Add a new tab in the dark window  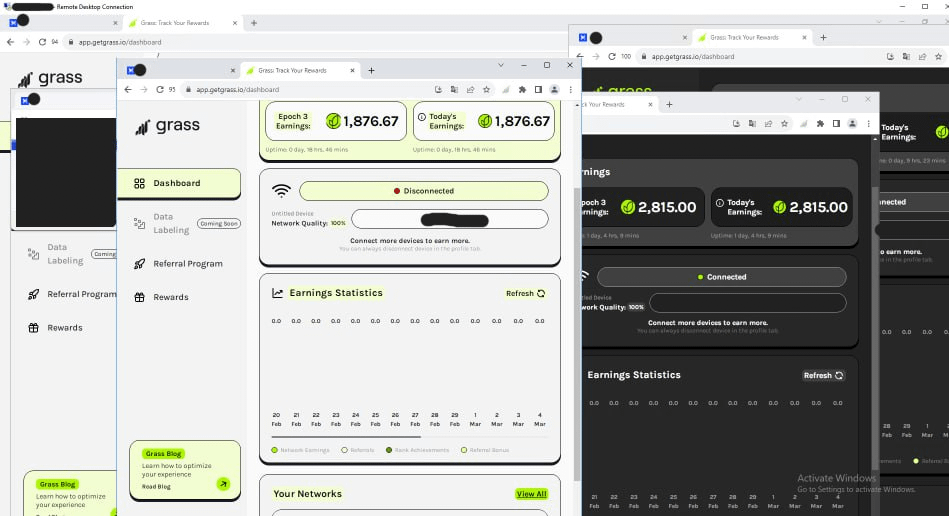[x=669, y=105]
